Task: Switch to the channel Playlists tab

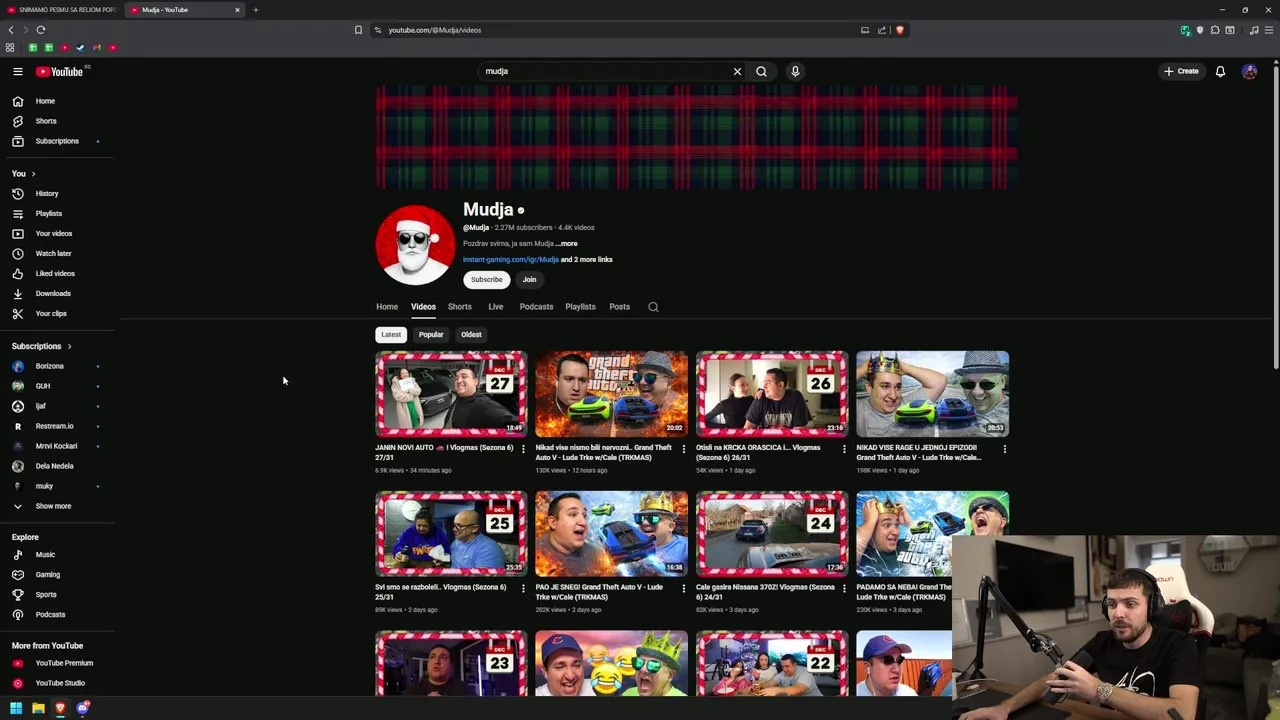Action: coord(580,307)
